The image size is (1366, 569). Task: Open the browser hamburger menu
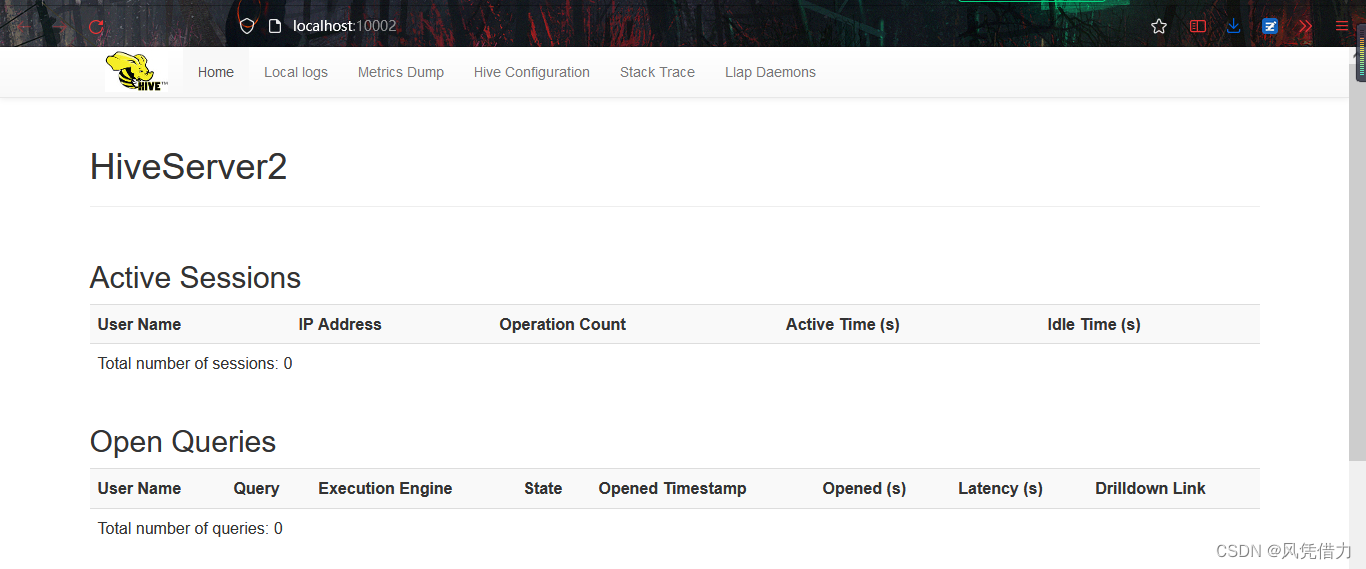pos(1342,27)
